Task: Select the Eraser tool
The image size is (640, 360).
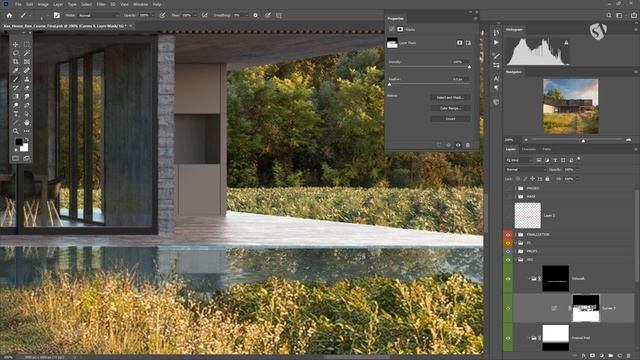Action: [x=27, y=88]
